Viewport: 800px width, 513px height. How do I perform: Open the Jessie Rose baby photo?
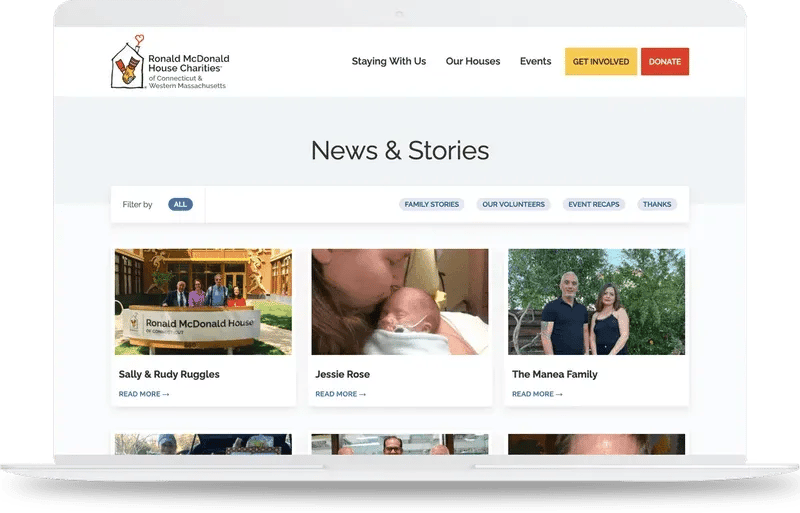[400, 302]
